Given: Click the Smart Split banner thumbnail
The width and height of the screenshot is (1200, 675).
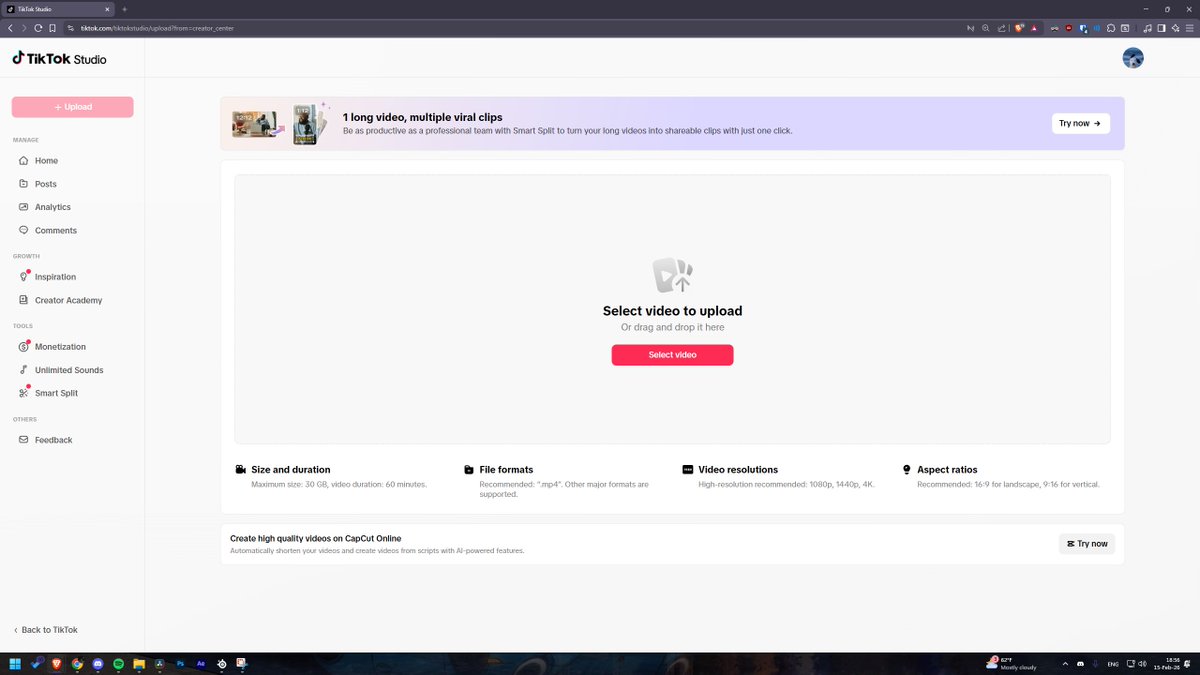Looking at the screenshot, I should (x=282, y=124).
